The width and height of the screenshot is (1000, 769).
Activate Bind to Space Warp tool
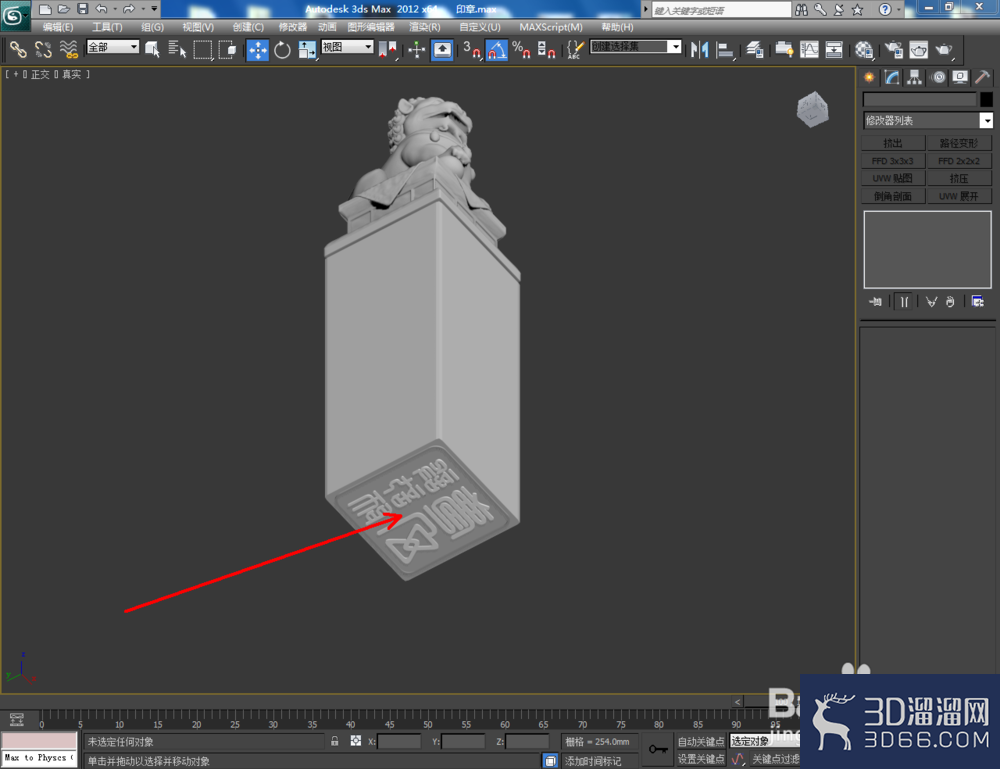point(68,49)
